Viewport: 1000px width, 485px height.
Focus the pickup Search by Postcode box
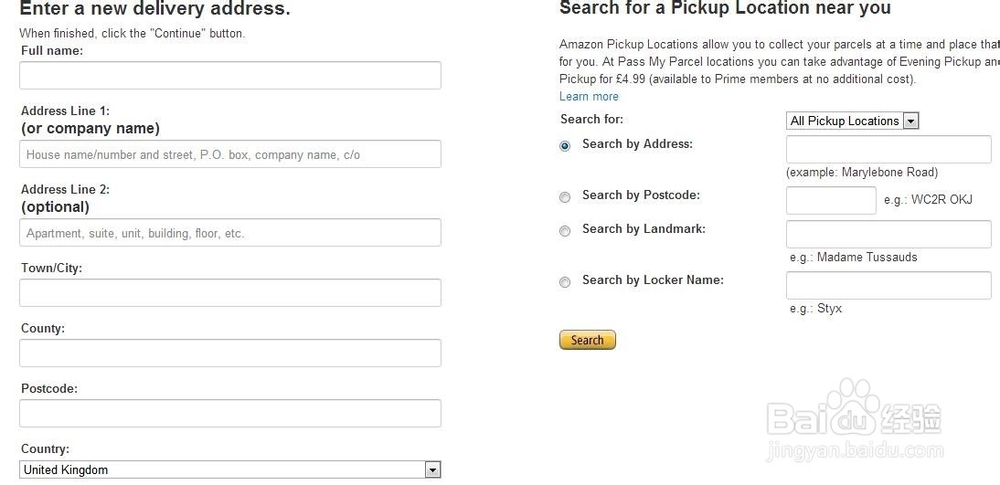(x=831, y=200)
